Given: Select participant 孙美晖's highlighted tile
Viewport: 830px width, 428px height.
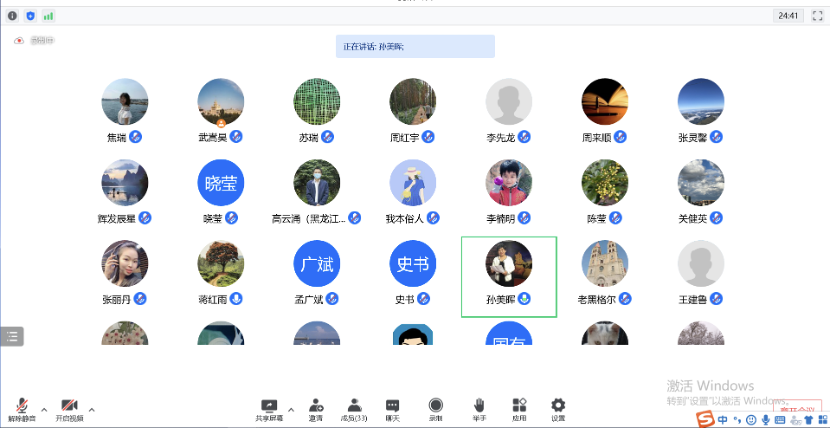Looking at the screenshot, I should [508, 276].
